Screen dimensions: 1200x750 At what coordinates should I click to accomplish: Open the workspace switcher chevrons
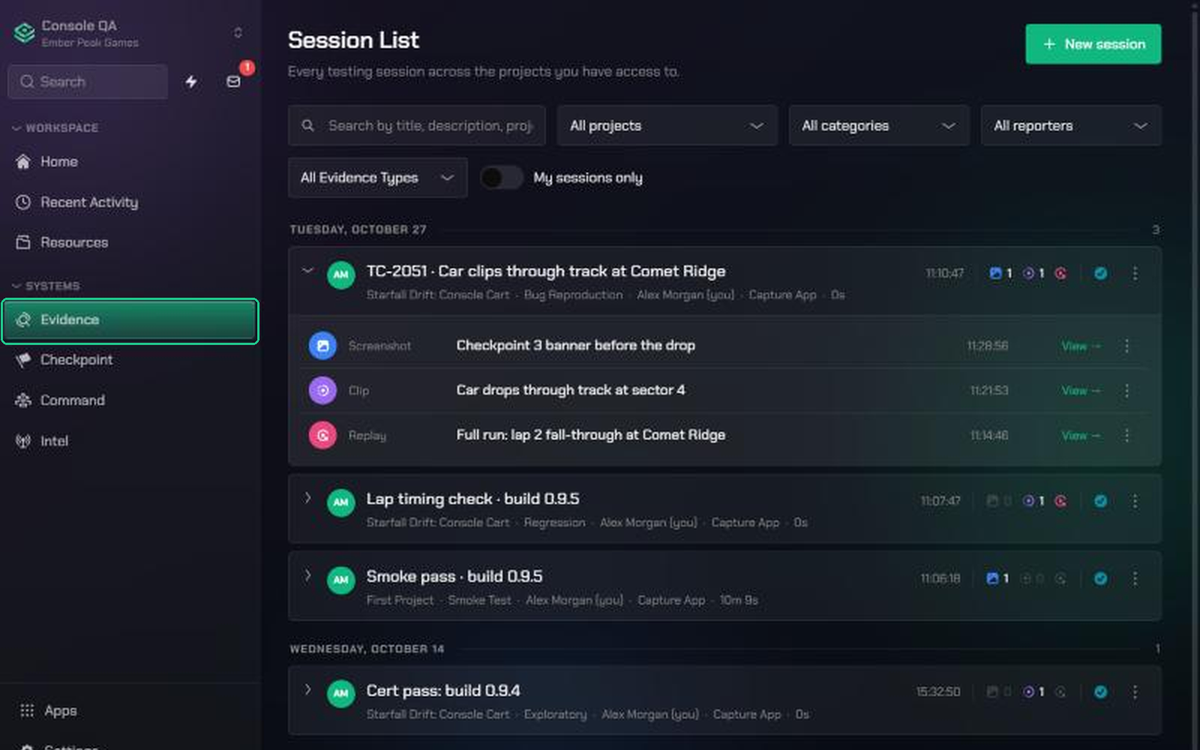tap(238, 33)
